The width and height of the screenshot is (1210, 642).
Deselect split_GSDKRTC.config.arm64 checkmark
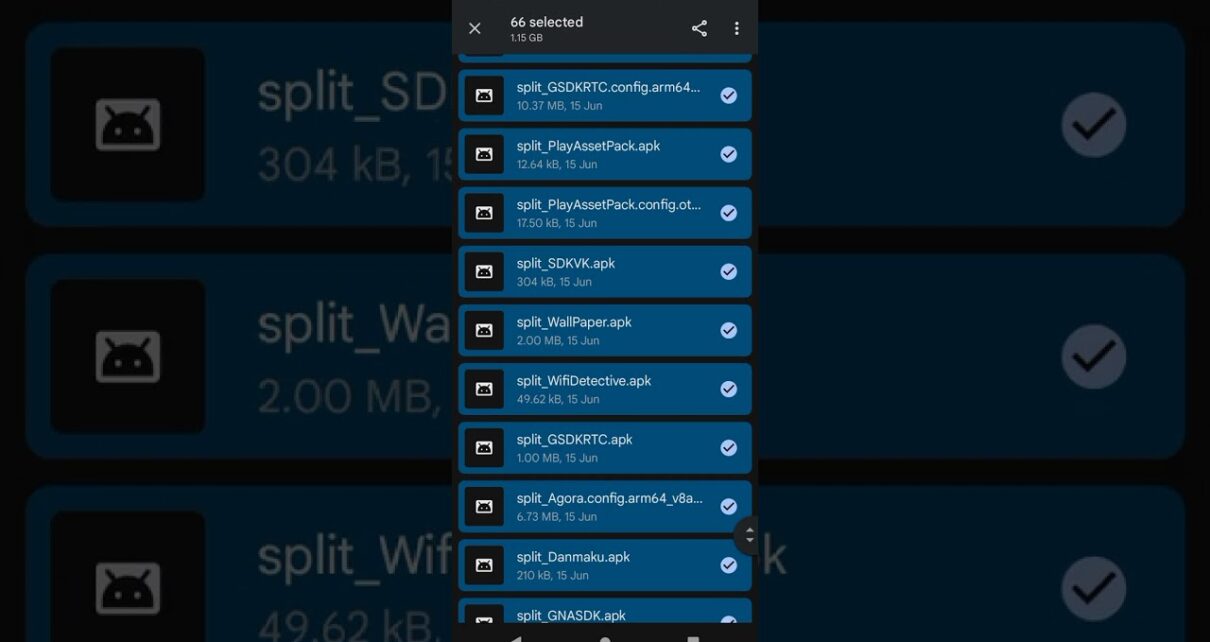(x=729, y=96)
